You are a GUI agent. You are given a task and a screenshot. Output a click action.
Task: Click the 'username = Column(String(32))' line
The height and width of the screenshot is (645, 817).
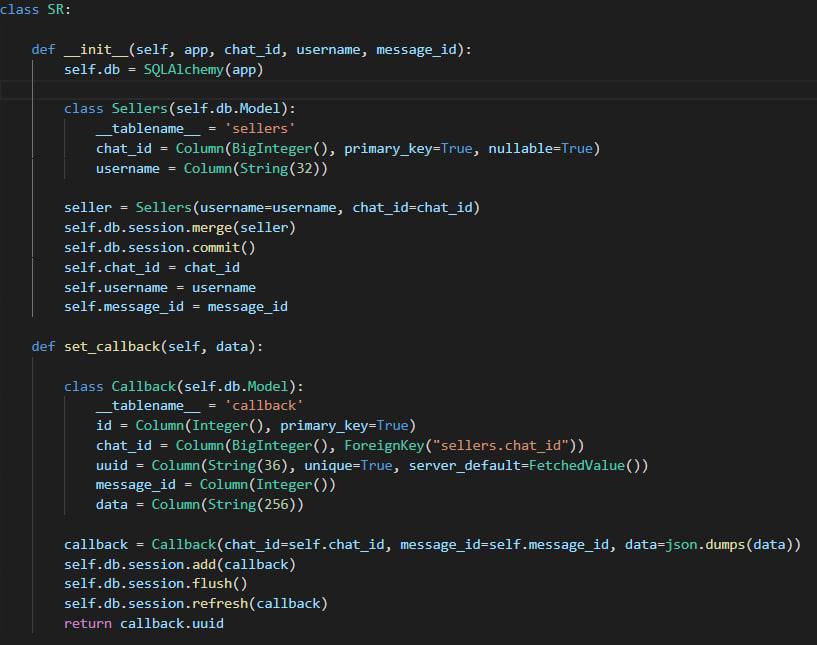click(212, 168)
